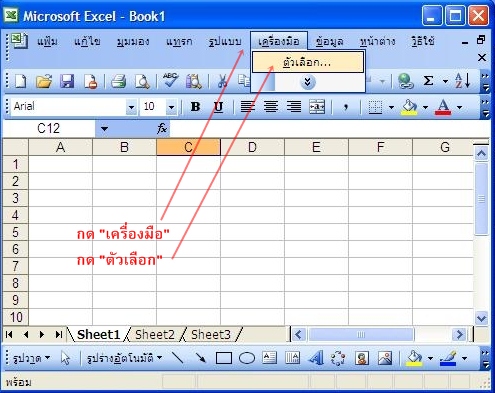
Task: Open the ข้อมูล menu
Action: pyautogui.click(x=329, y=41)
